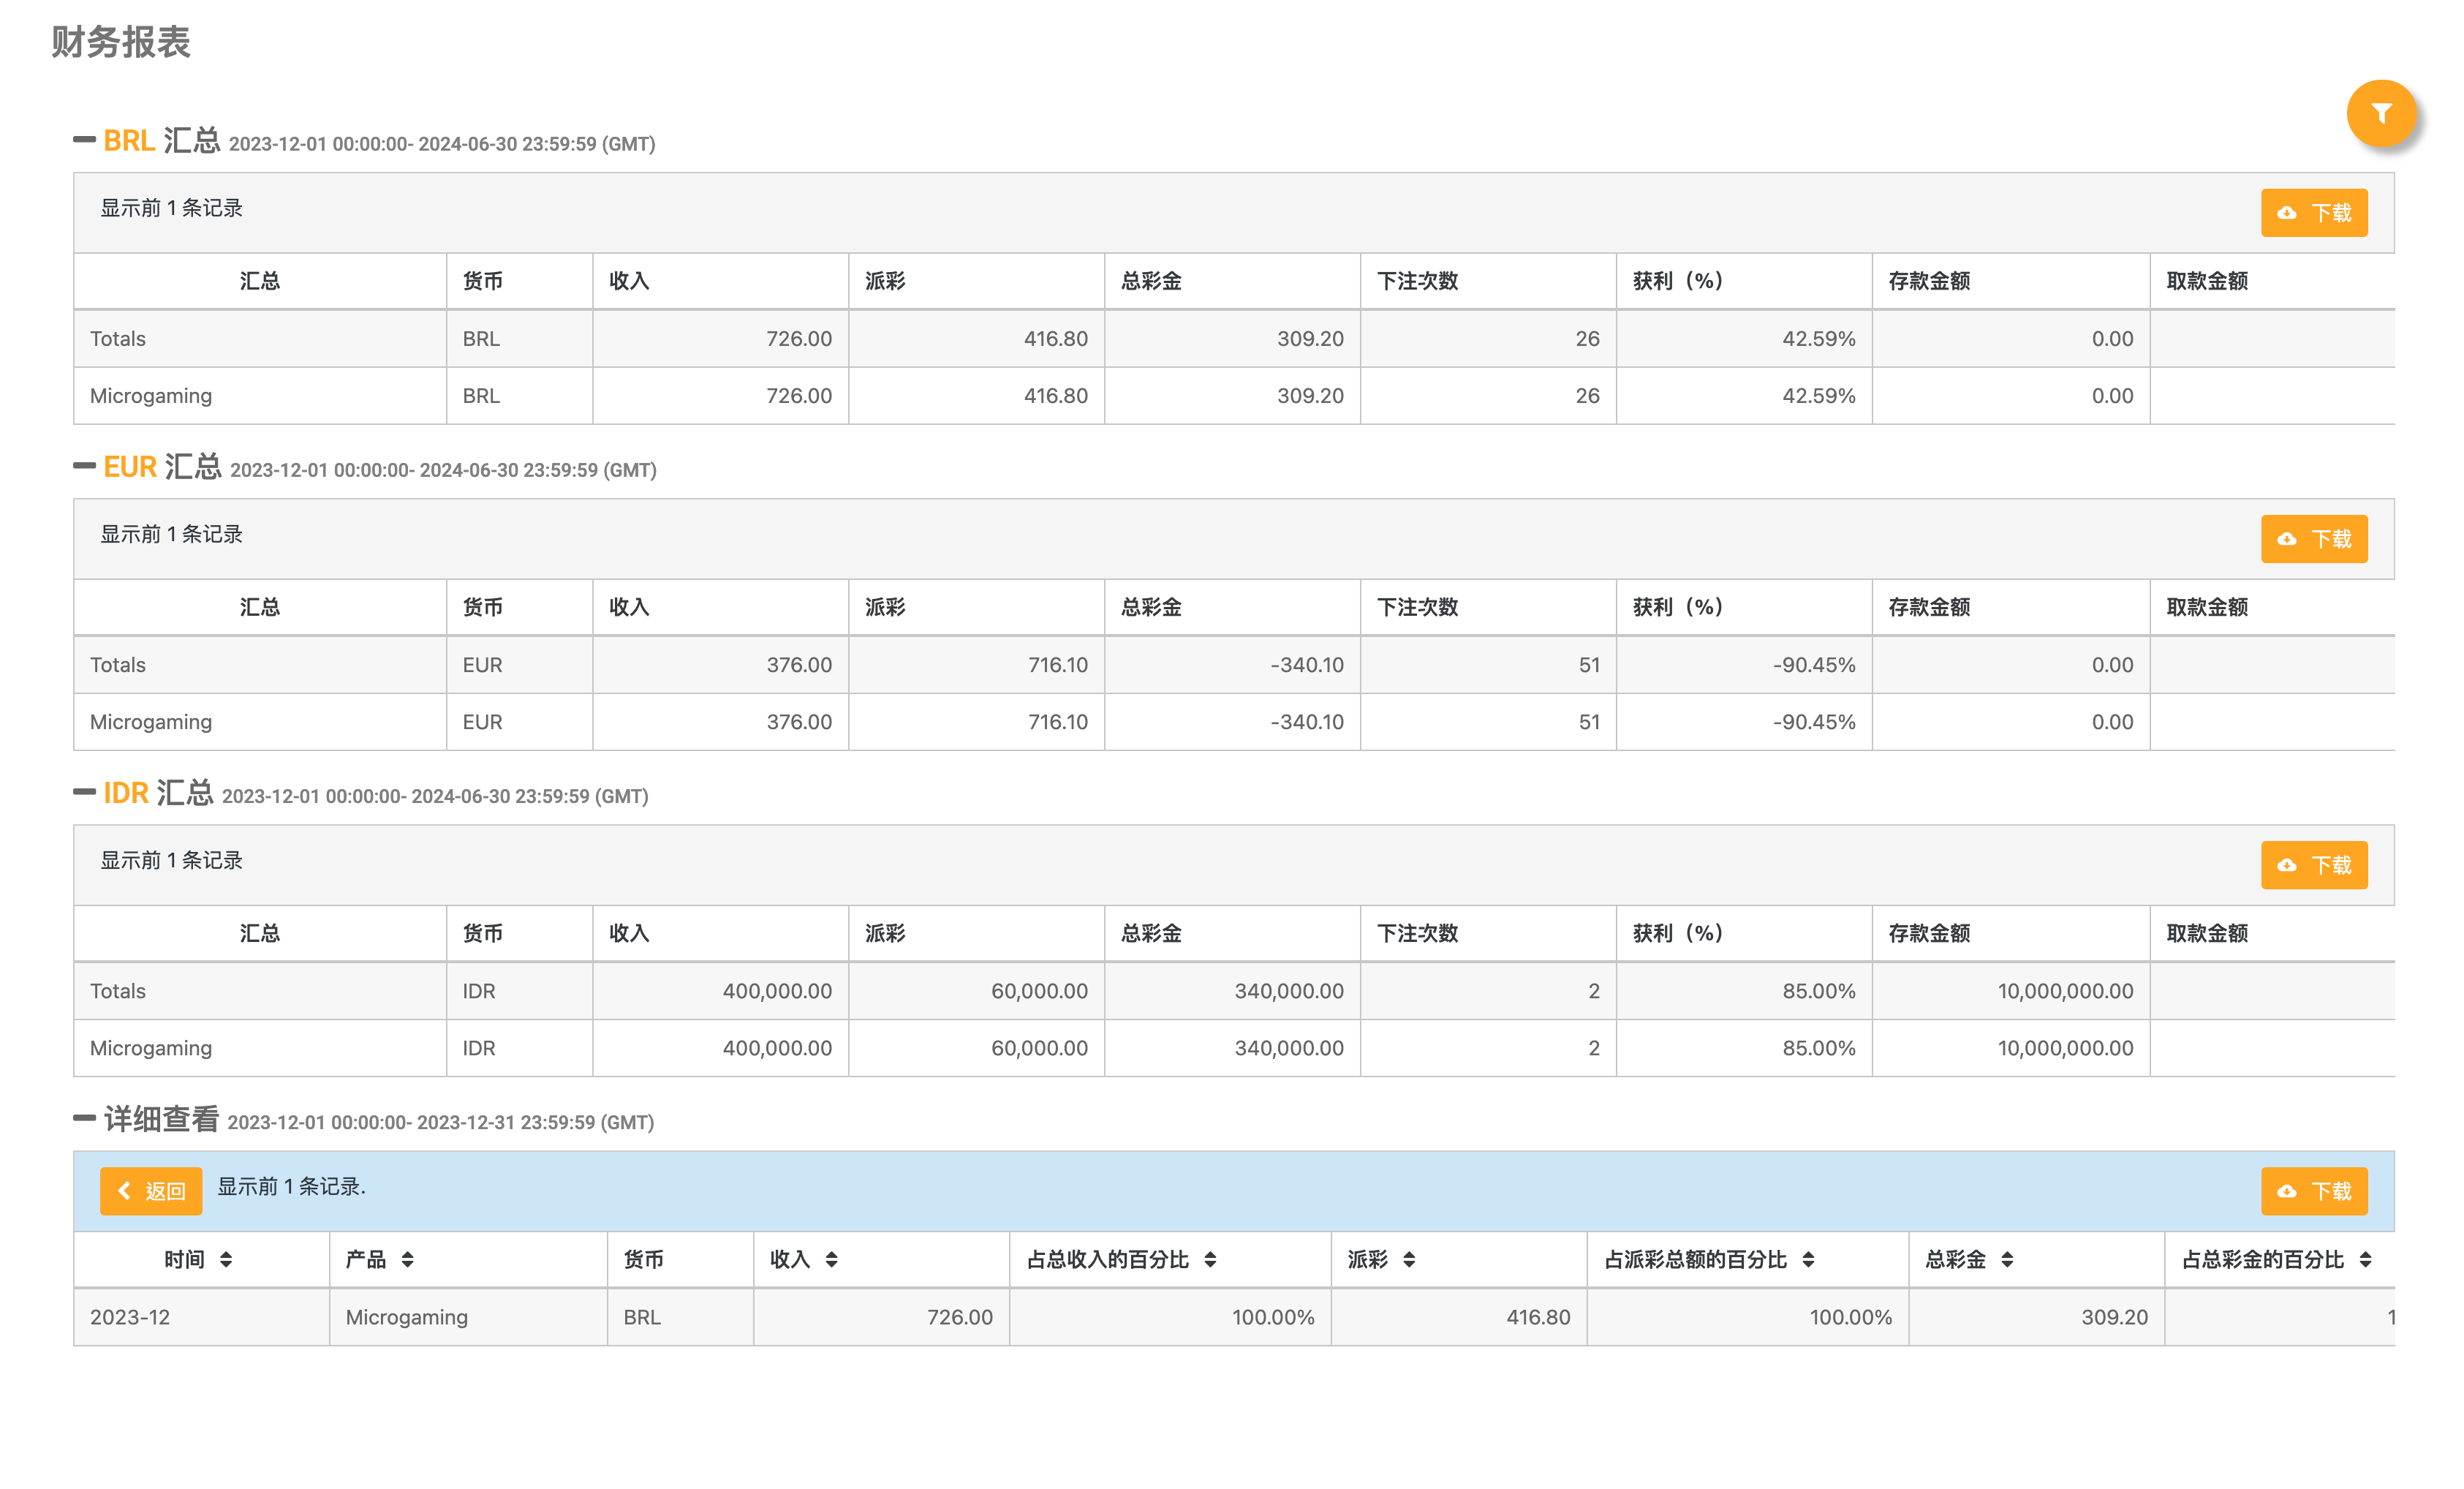Click Microgaming row in IDR table

click(x=151, y=1048)
